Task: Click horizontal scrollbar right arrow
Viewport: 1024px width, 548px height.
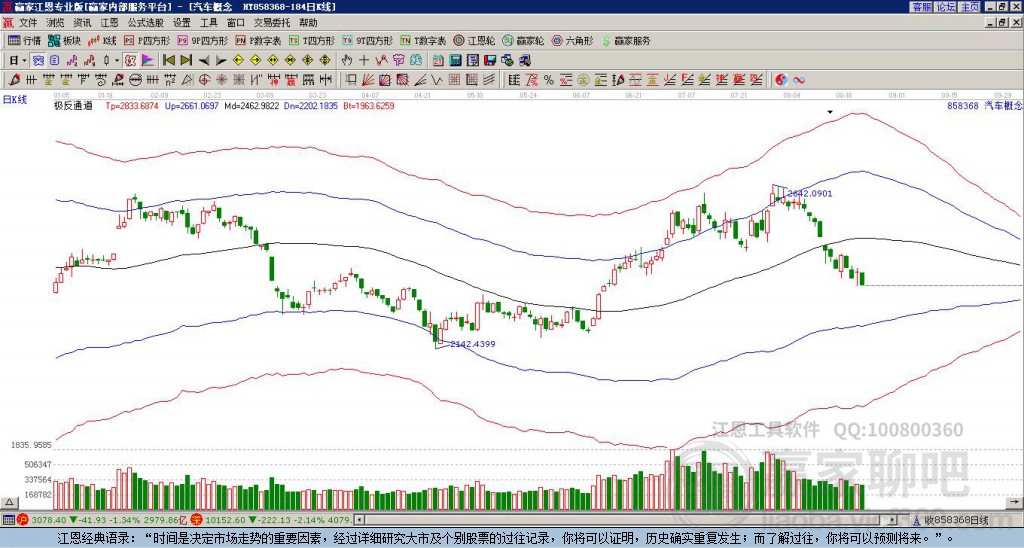Action: click(x=893, y=520)
